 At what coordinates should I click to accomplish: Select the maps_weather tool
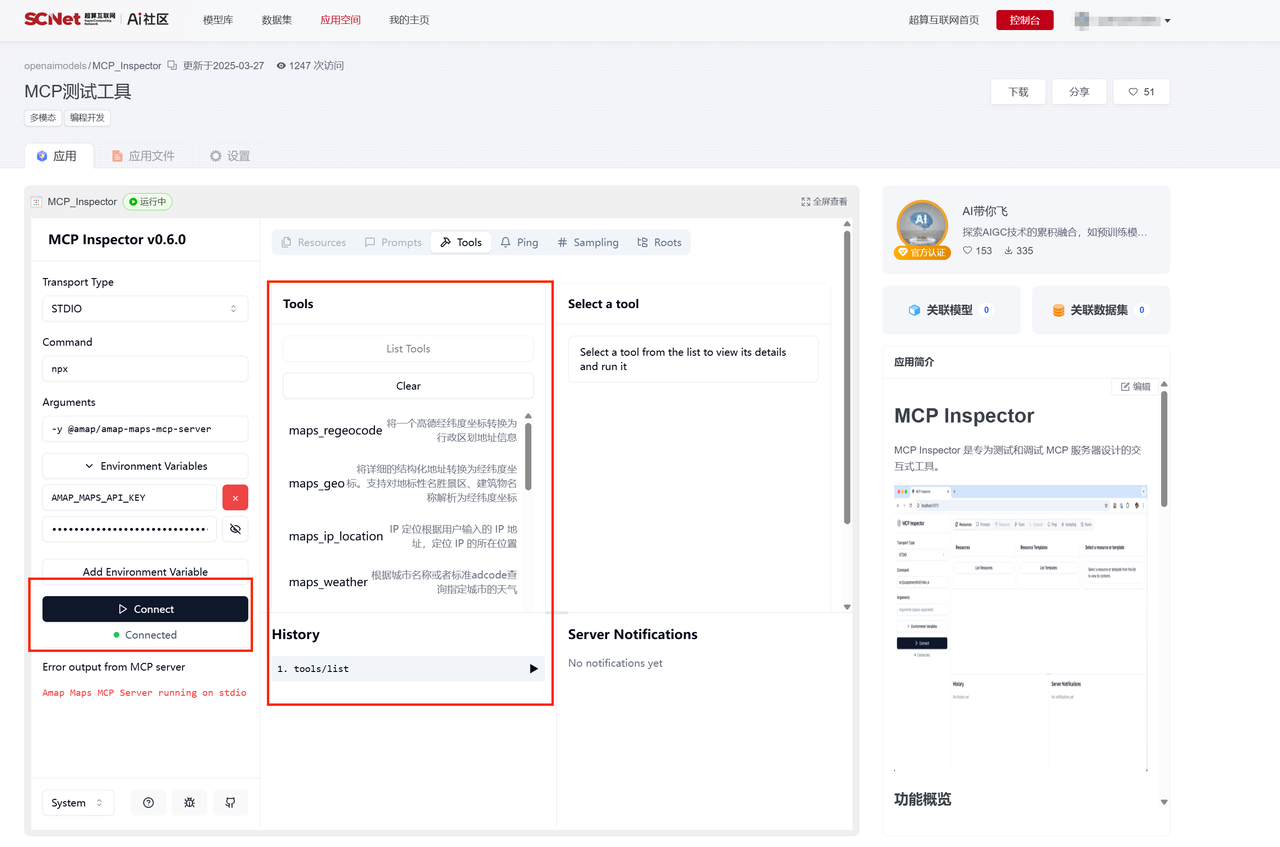pyautogui.click(x=328, y=582)
